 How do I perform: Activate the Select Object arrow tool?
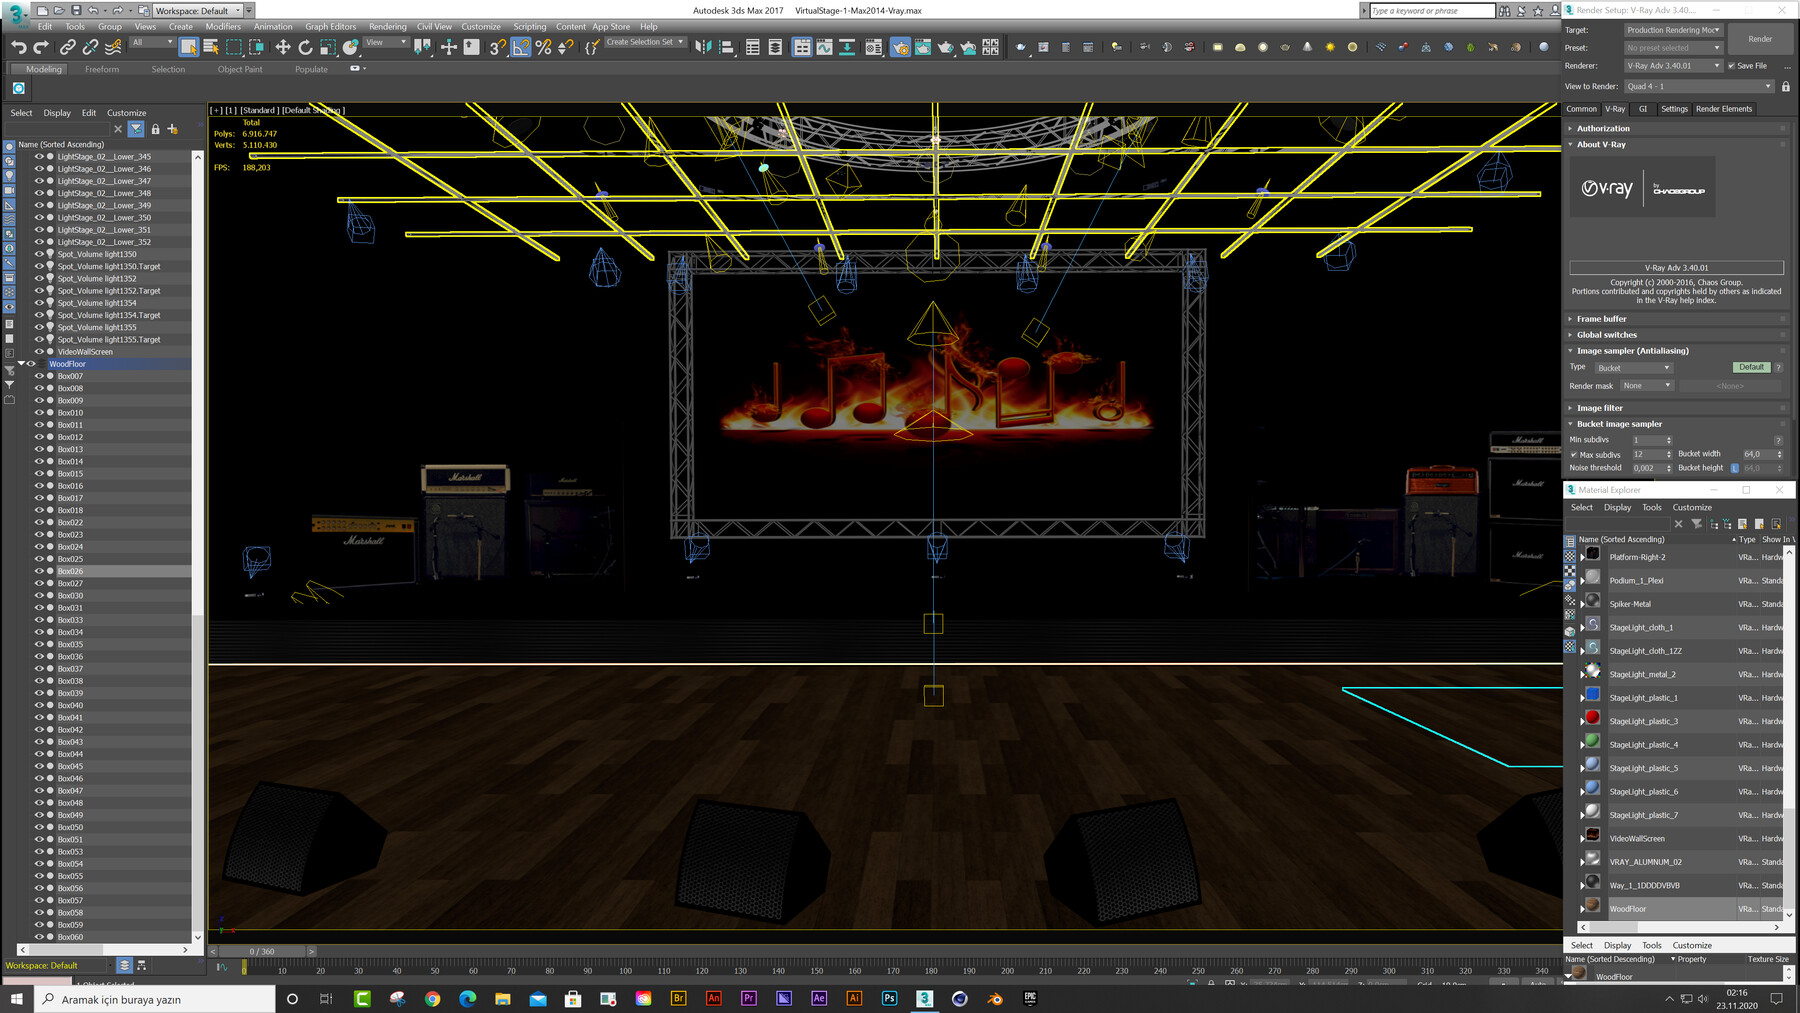tap(187, 46)
